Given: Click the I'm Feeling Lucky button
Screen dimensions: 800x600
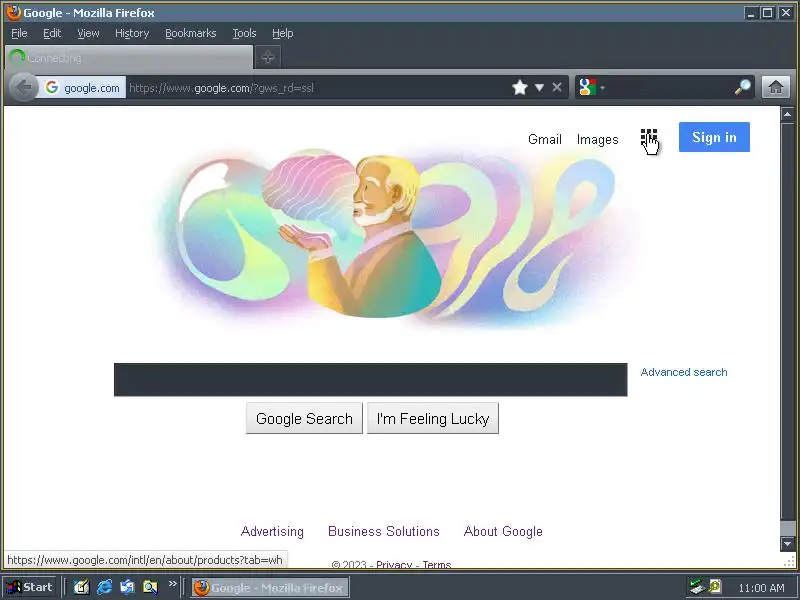Looking at the screenshot, I should pyautogui.click(x=433, y=418).
